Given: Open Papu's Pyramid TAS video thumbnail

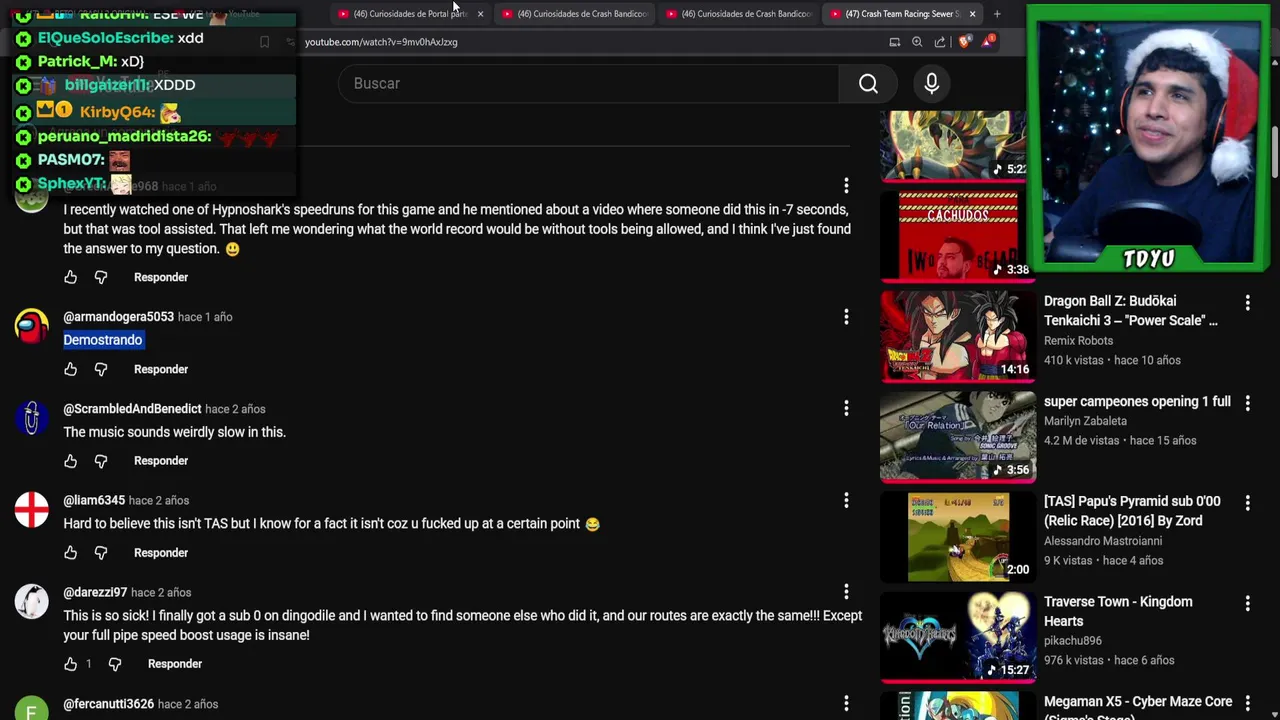Looking at the screenshot, I should coord(958,537).
